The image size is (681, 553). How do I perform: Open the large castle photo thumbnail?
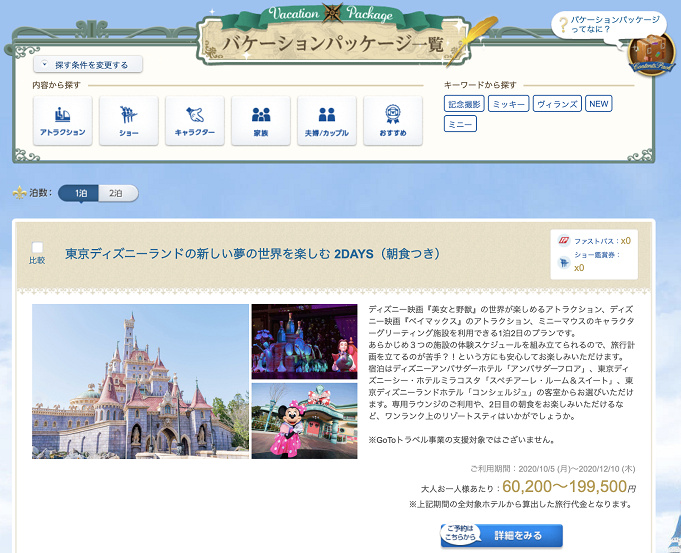[141, 381]
